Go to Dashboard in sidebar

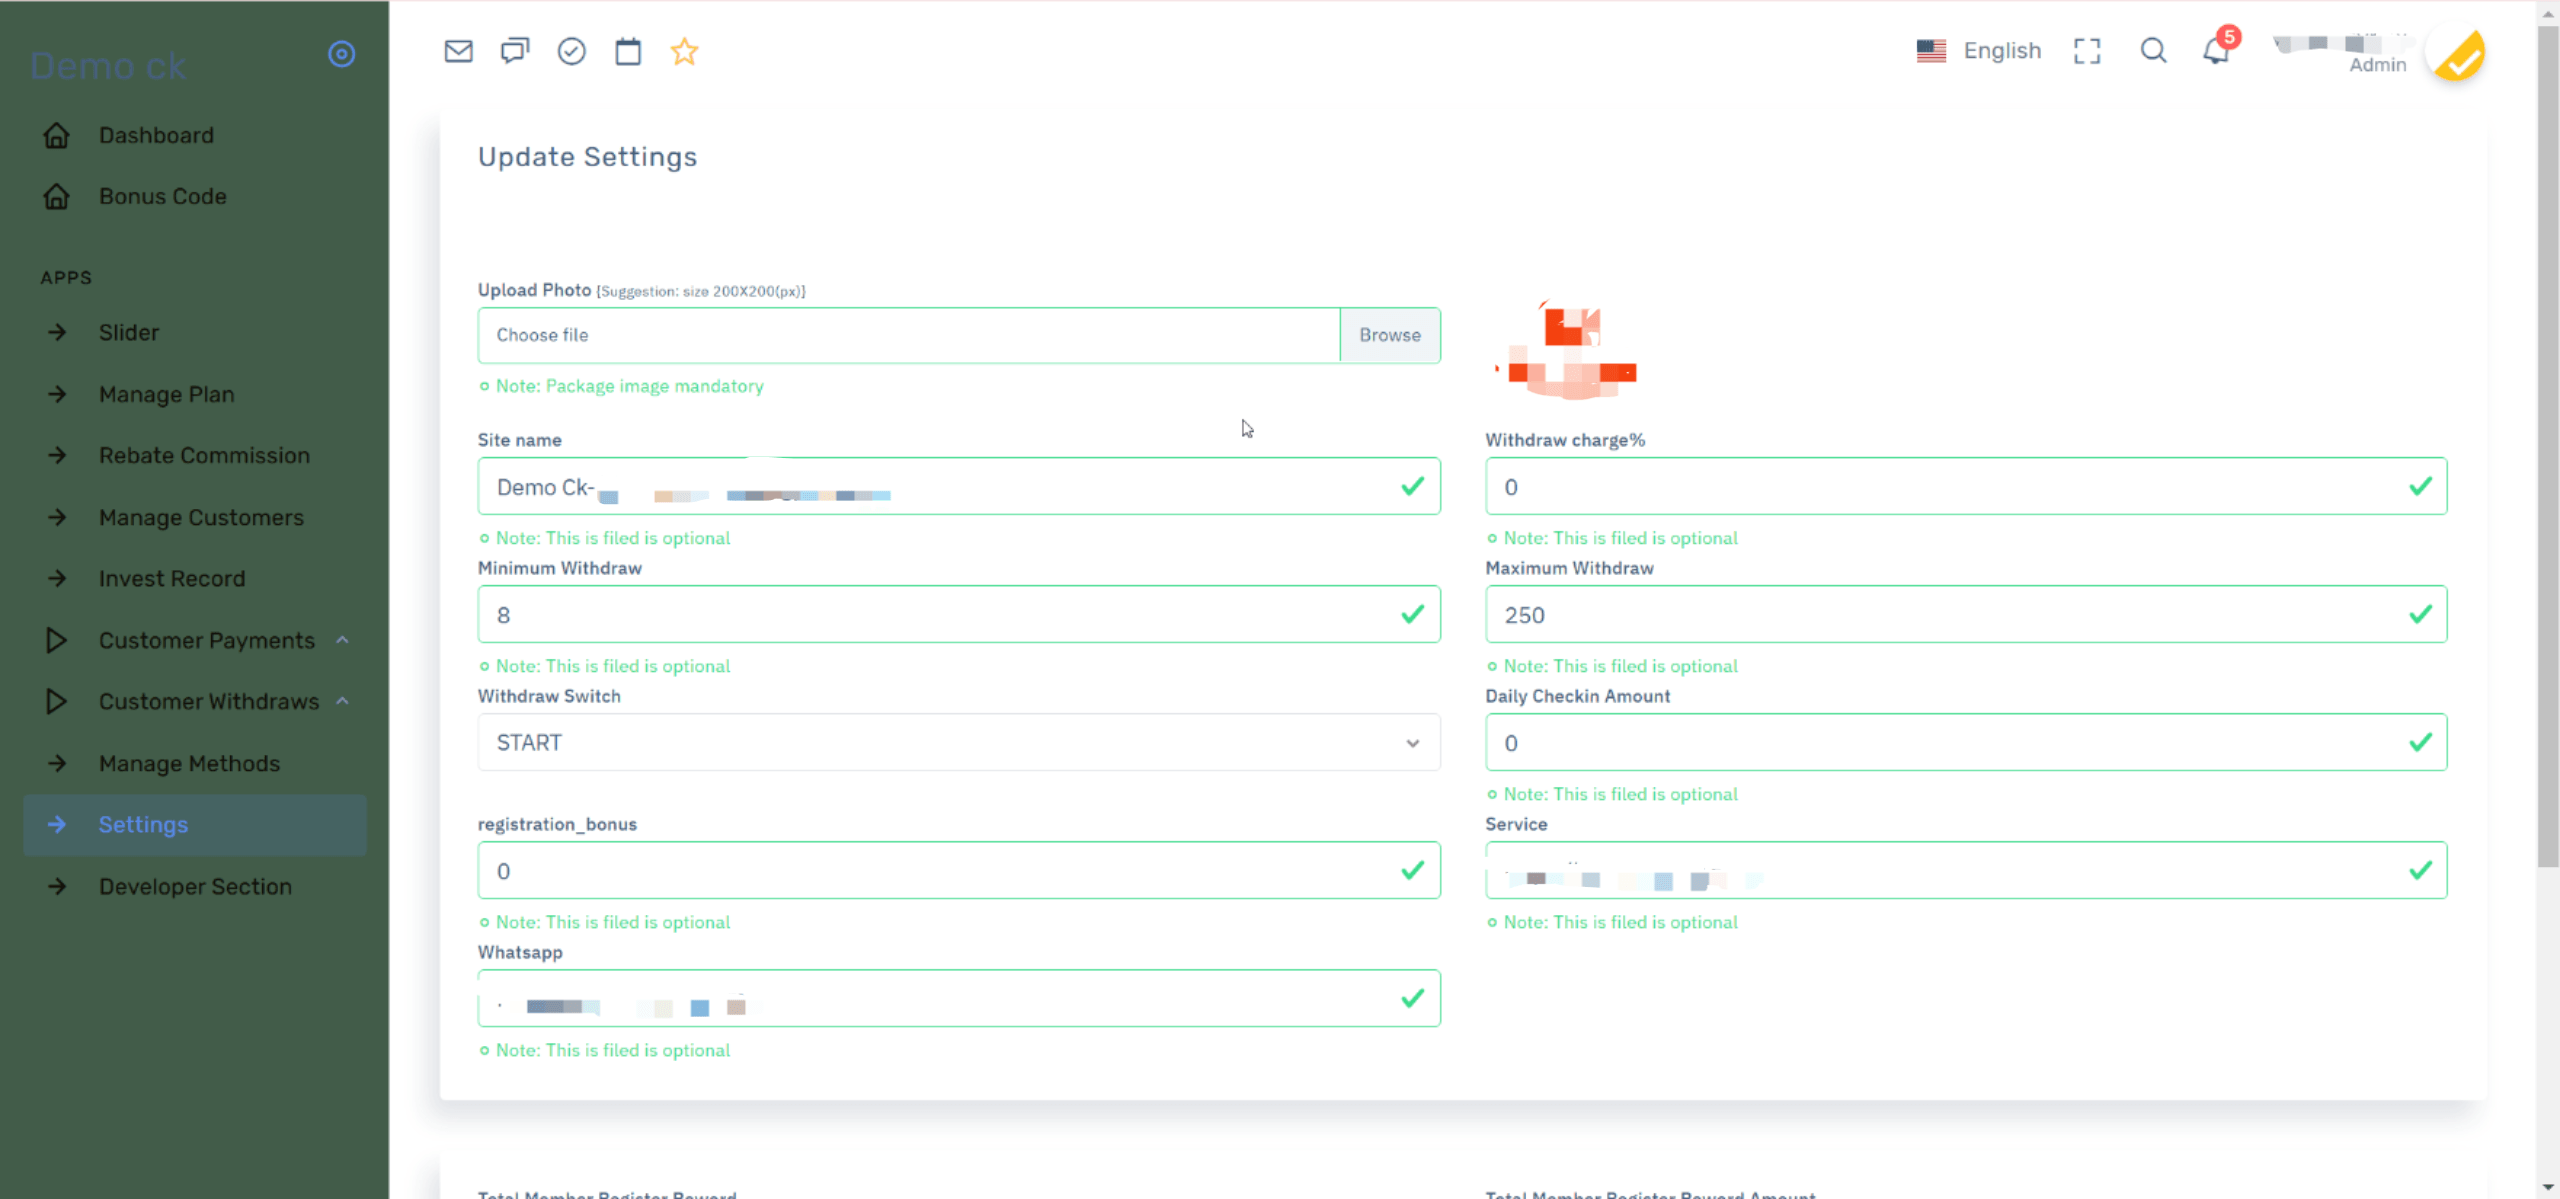click(x=156, y=135)
